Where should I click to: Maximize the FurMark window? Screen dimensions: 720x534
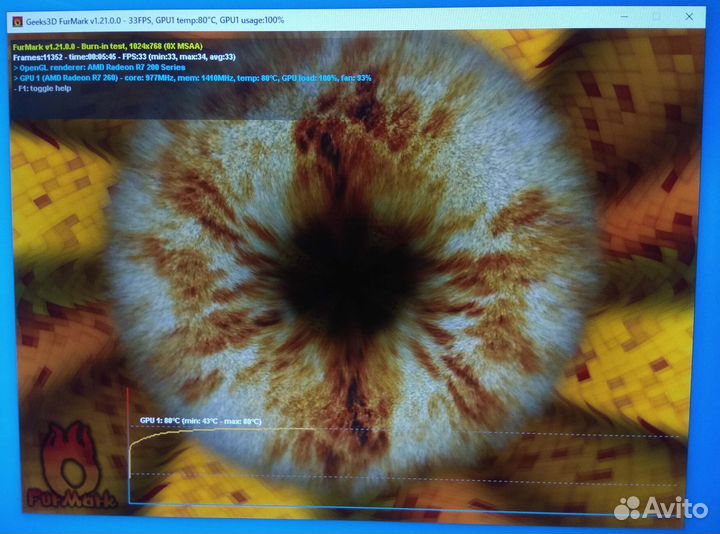click(x=657, y=17)
